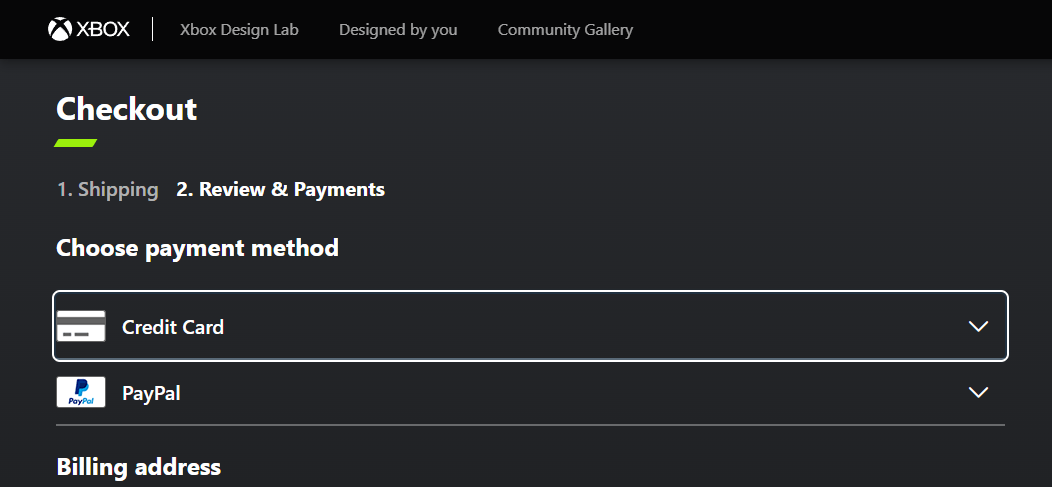Click the vertical divider beside the XBOX logo
This screenshot has height=487, width=1052.
[153, 30]
